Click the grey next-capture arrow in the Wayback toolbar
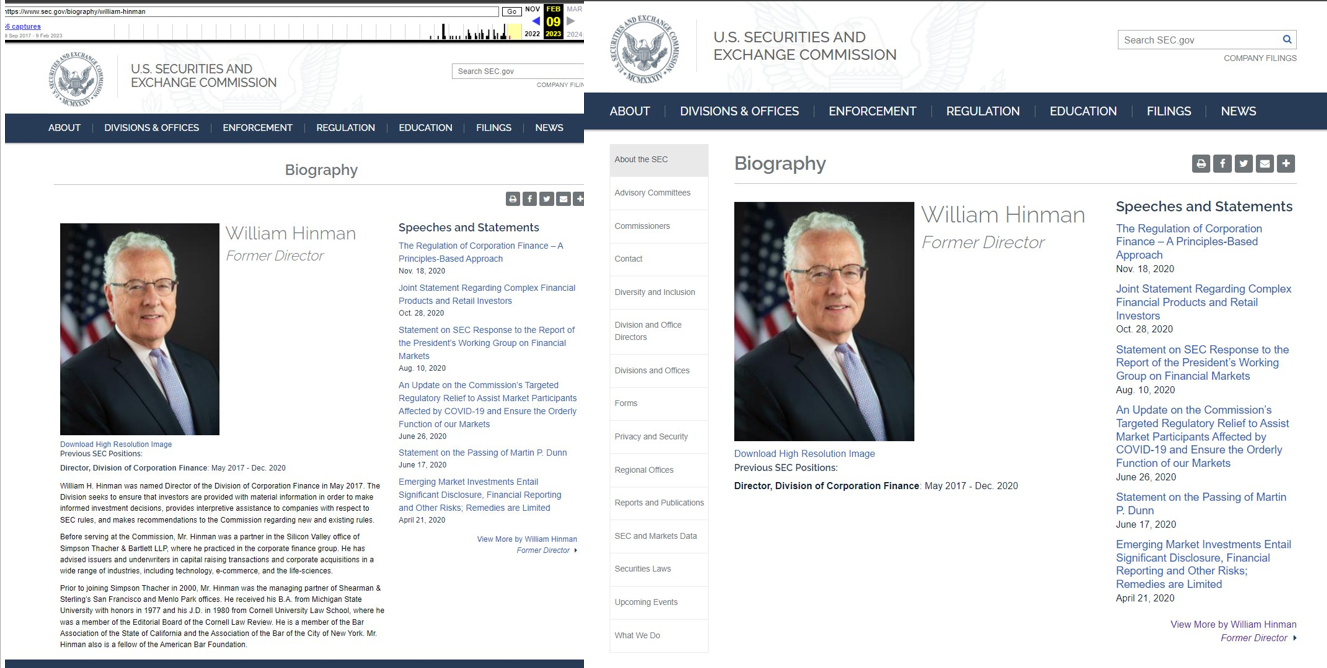The height and width of the screenshot is (668, 1327). 571,21
